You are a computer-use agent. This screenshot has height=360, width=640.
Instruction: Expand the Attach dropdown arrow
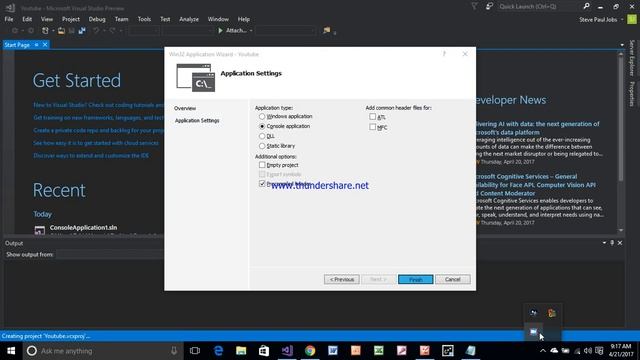pos(251,31)
